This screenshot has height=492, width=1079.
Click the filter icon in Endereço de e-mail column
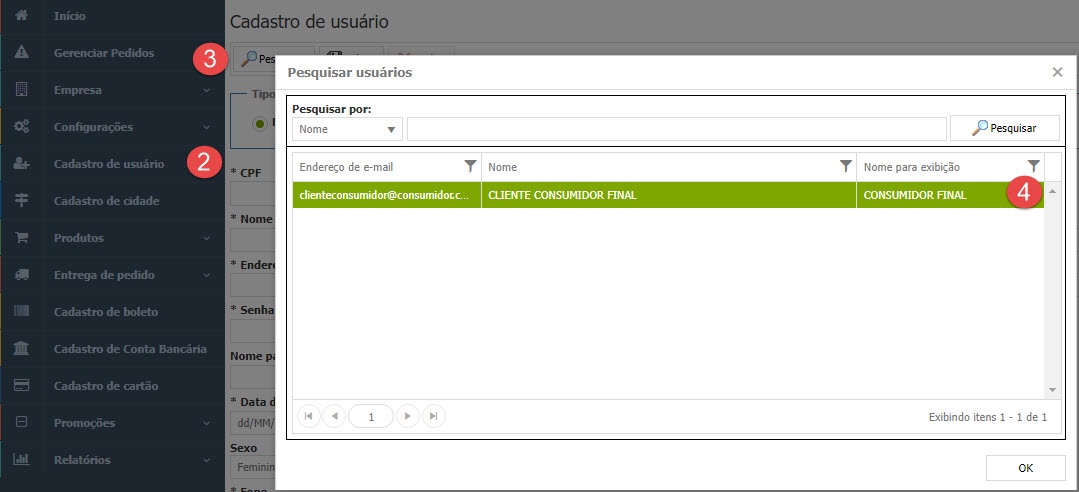tap(470, 166)
